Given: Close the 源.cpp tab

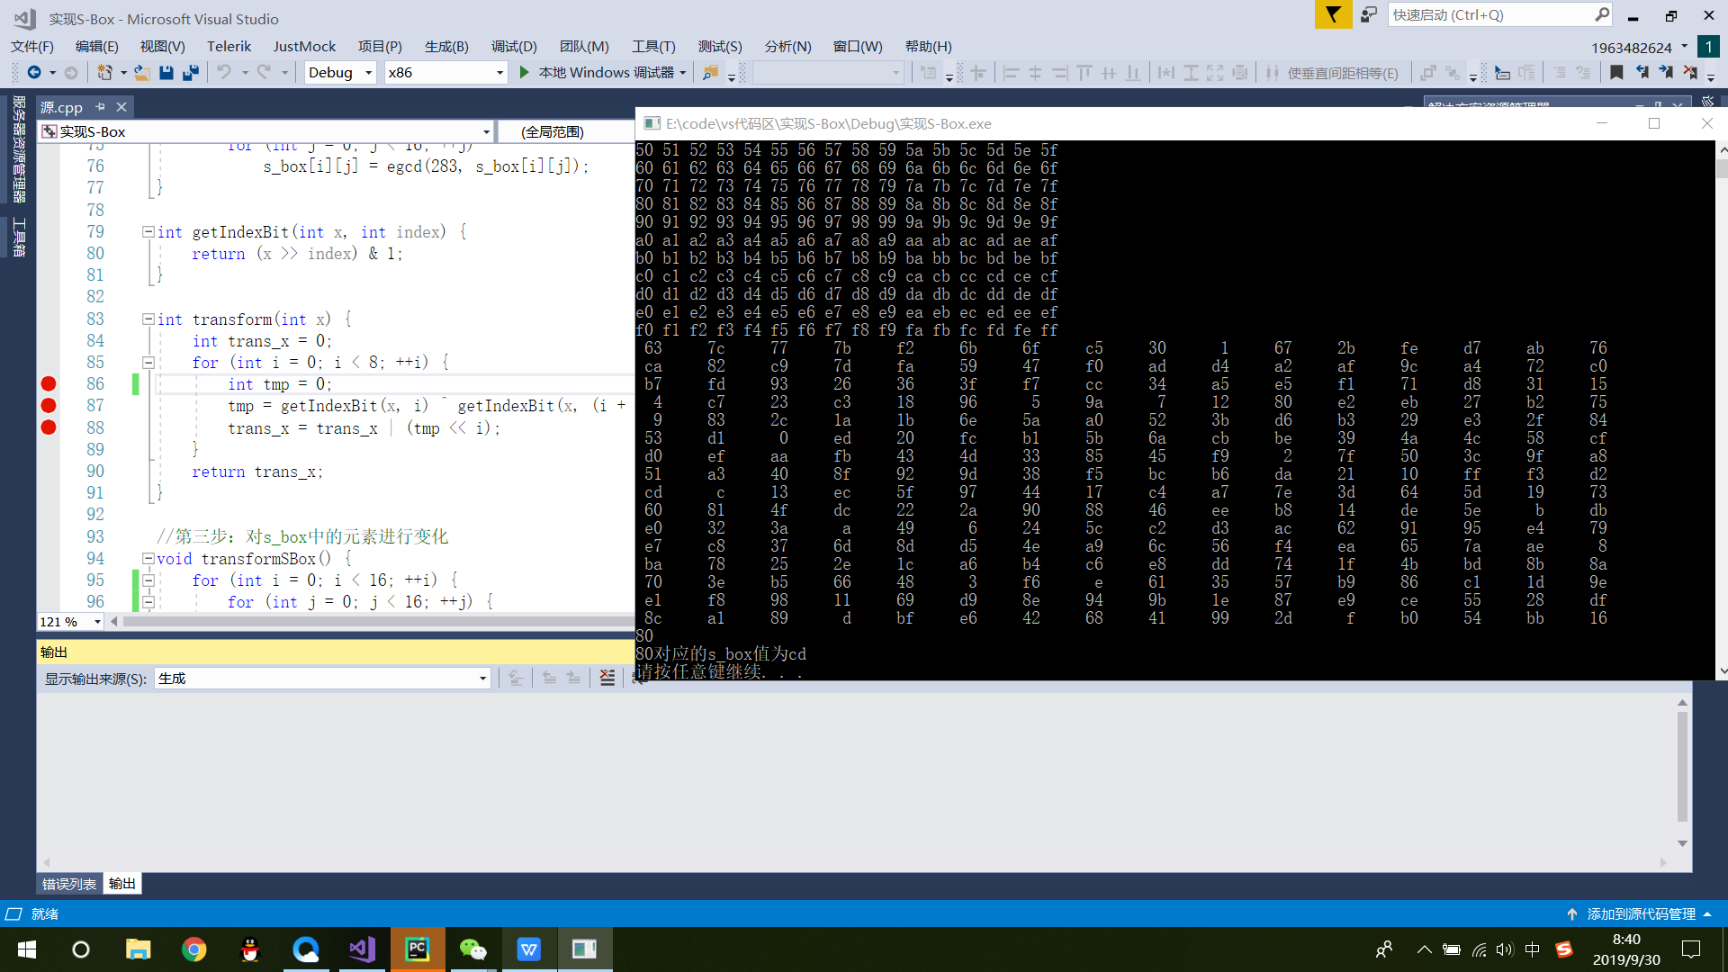Looking at the screenshot, I should tap(121, 106).
